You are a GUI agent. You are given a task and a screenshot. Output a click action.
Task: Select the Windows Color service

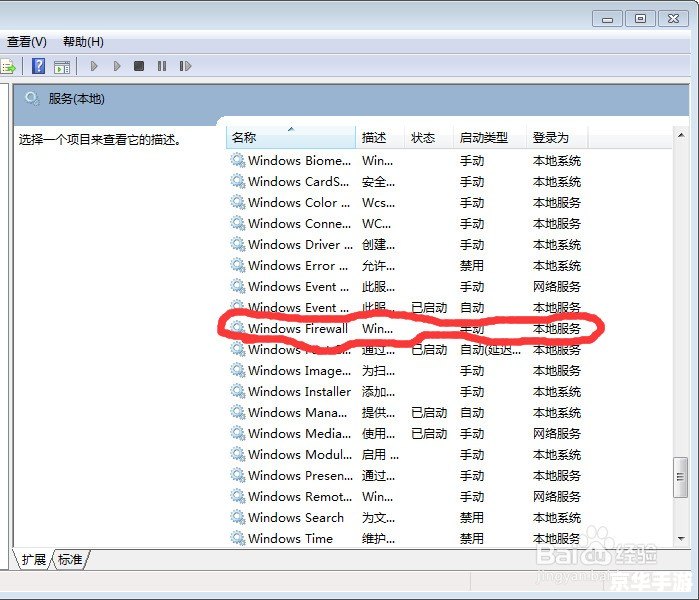pyautogui.click(x=406, y=202)
